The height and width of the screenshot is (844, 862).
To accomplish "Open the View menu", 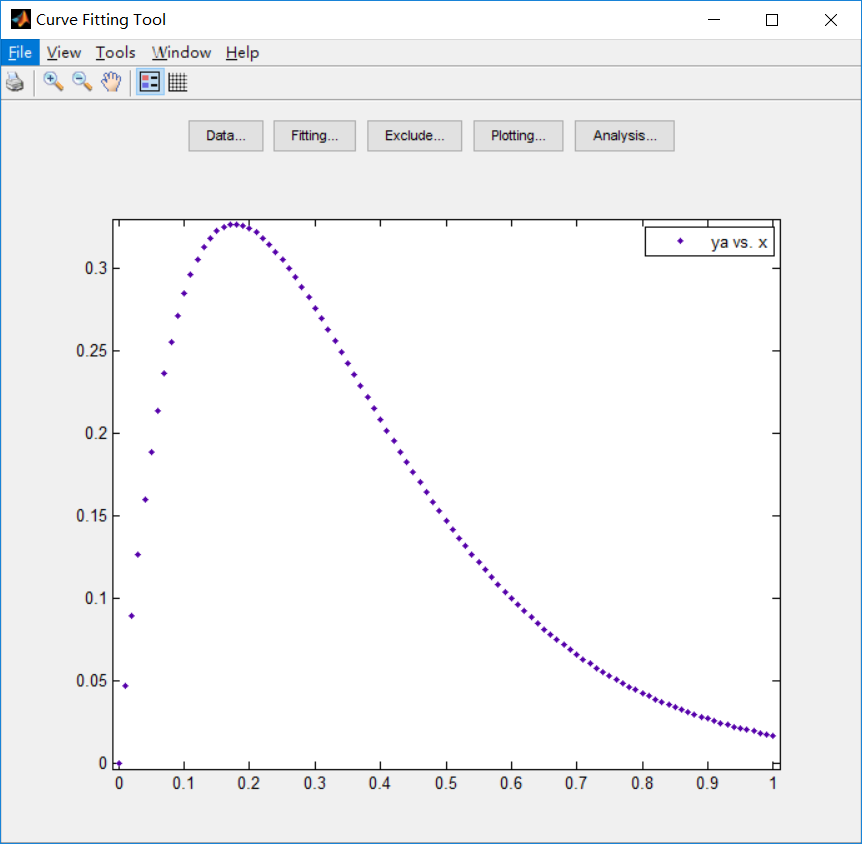I will click(x=63, y=52).
